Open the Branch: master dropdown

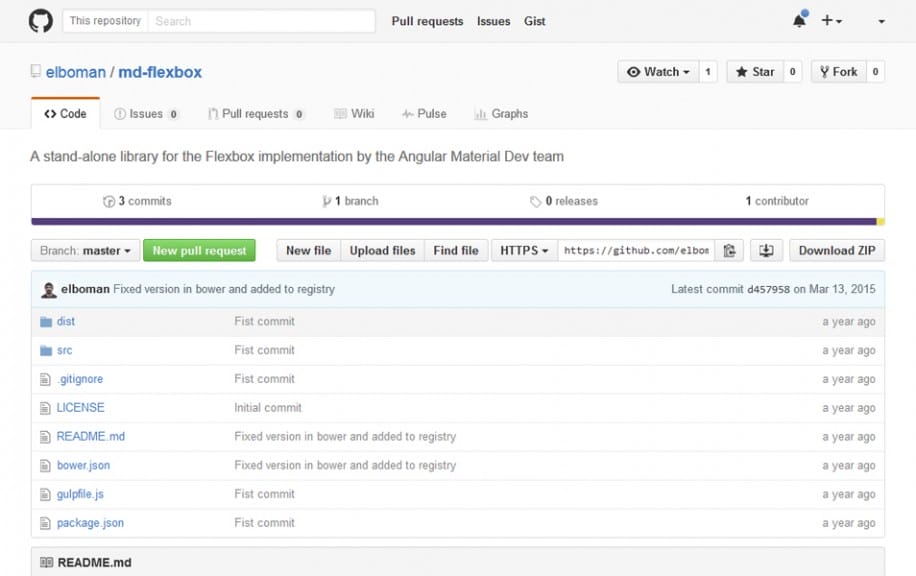(84, 250)
